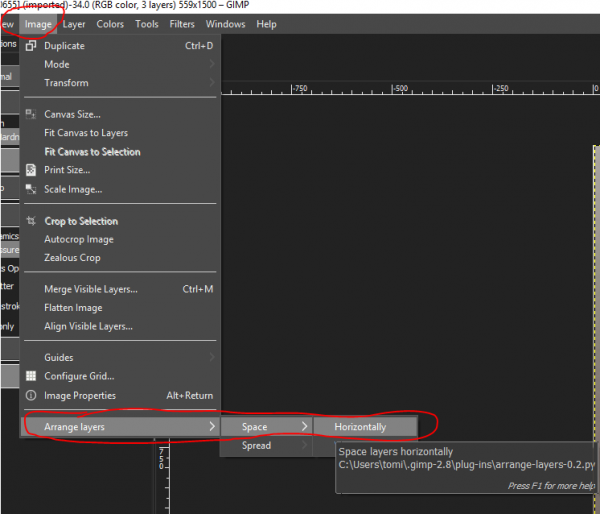Expand the Arrange layers submenu

pos(120,427)
